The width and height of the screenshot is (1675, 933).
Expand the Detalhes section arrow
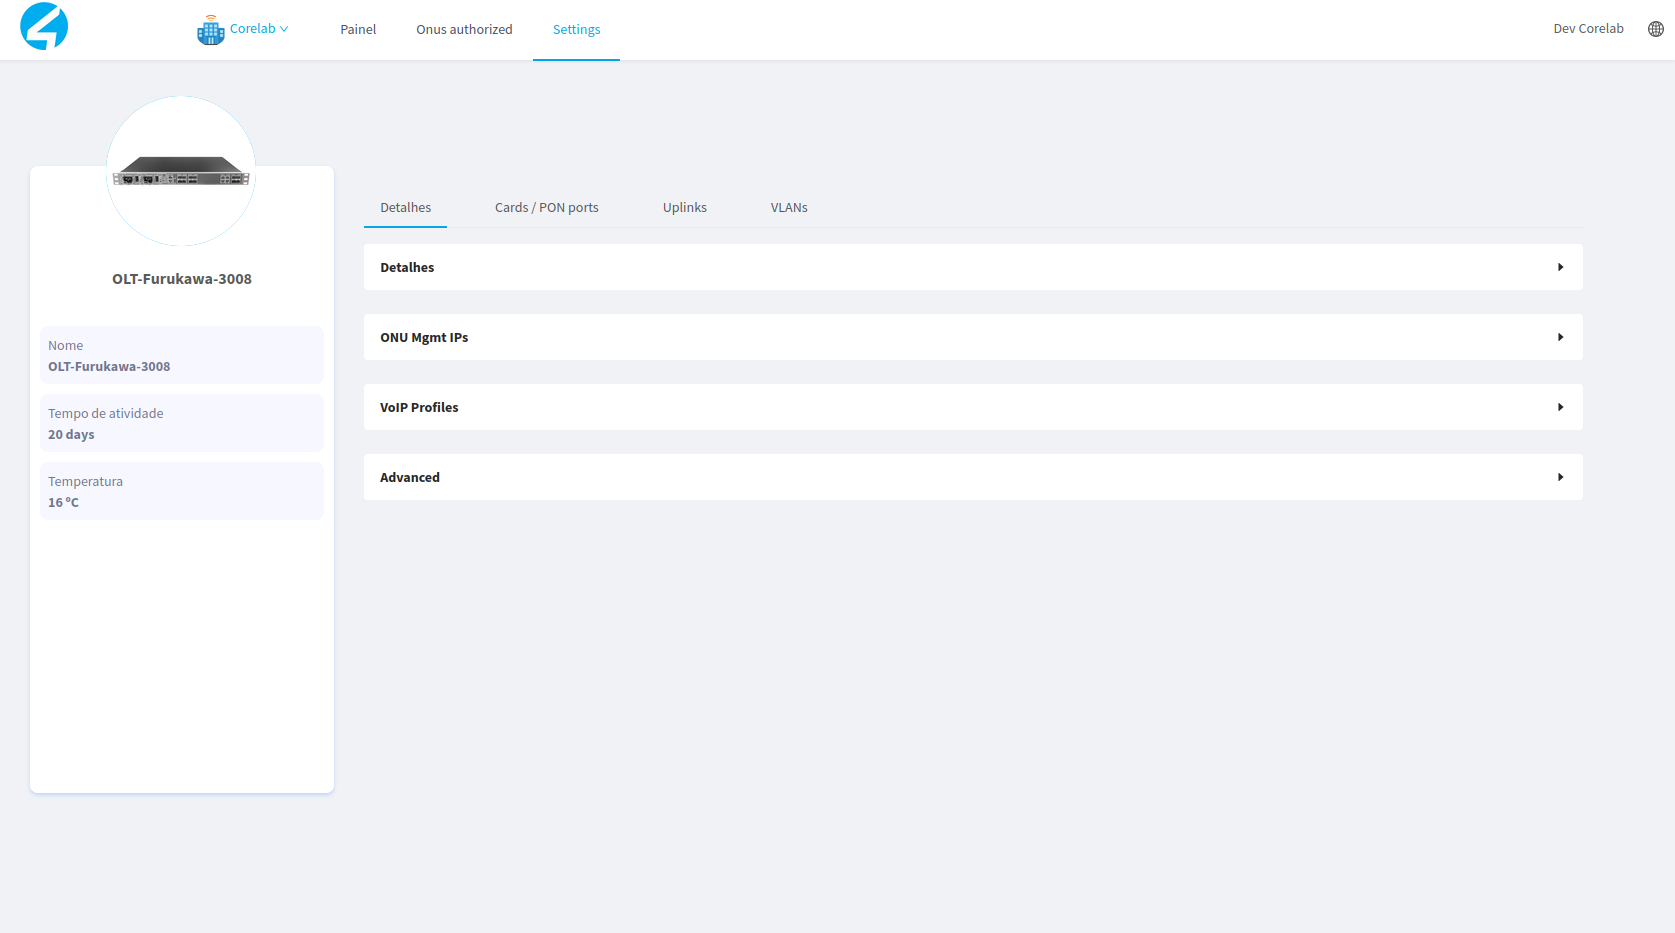click(x=1559, y=267)
